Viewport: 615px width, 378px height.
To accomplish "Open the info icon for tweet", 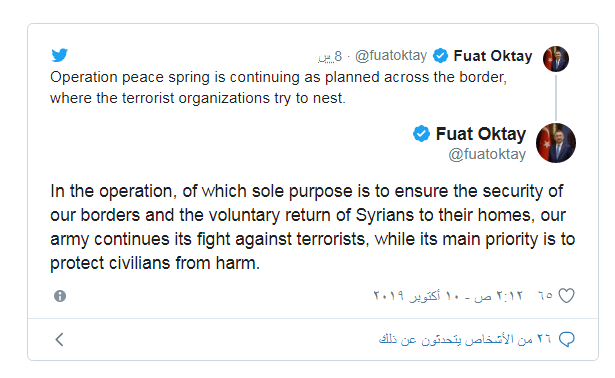I will [60, 296].
